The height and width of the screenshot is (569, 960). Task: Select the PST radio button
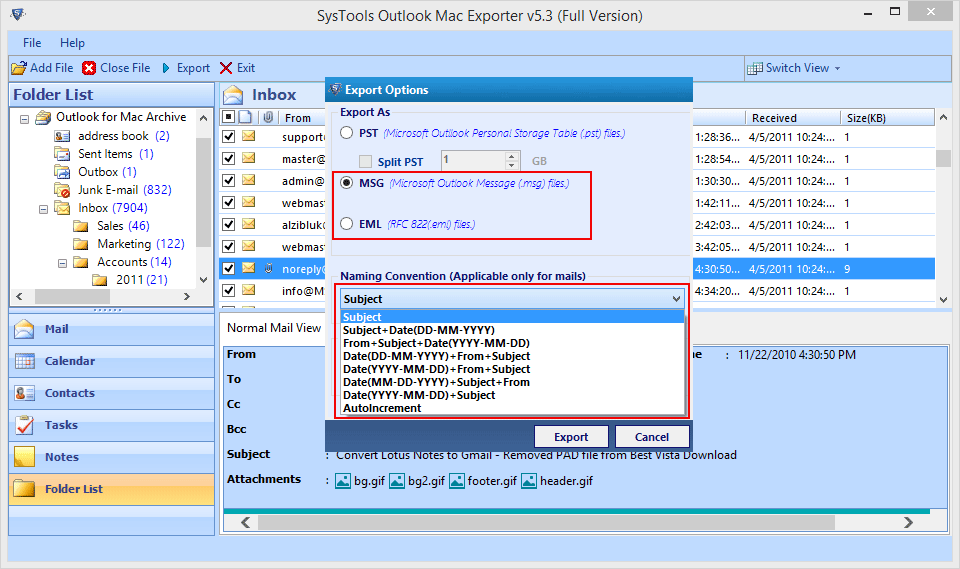pyautogui.click(x=347, y=133)
